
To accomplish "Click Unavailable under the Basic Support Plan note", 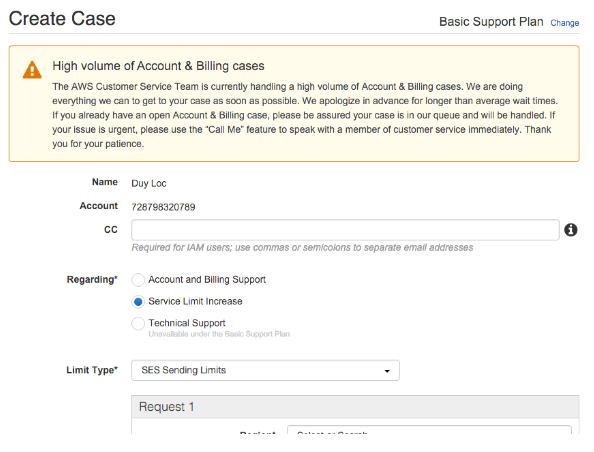I will 219,334.
